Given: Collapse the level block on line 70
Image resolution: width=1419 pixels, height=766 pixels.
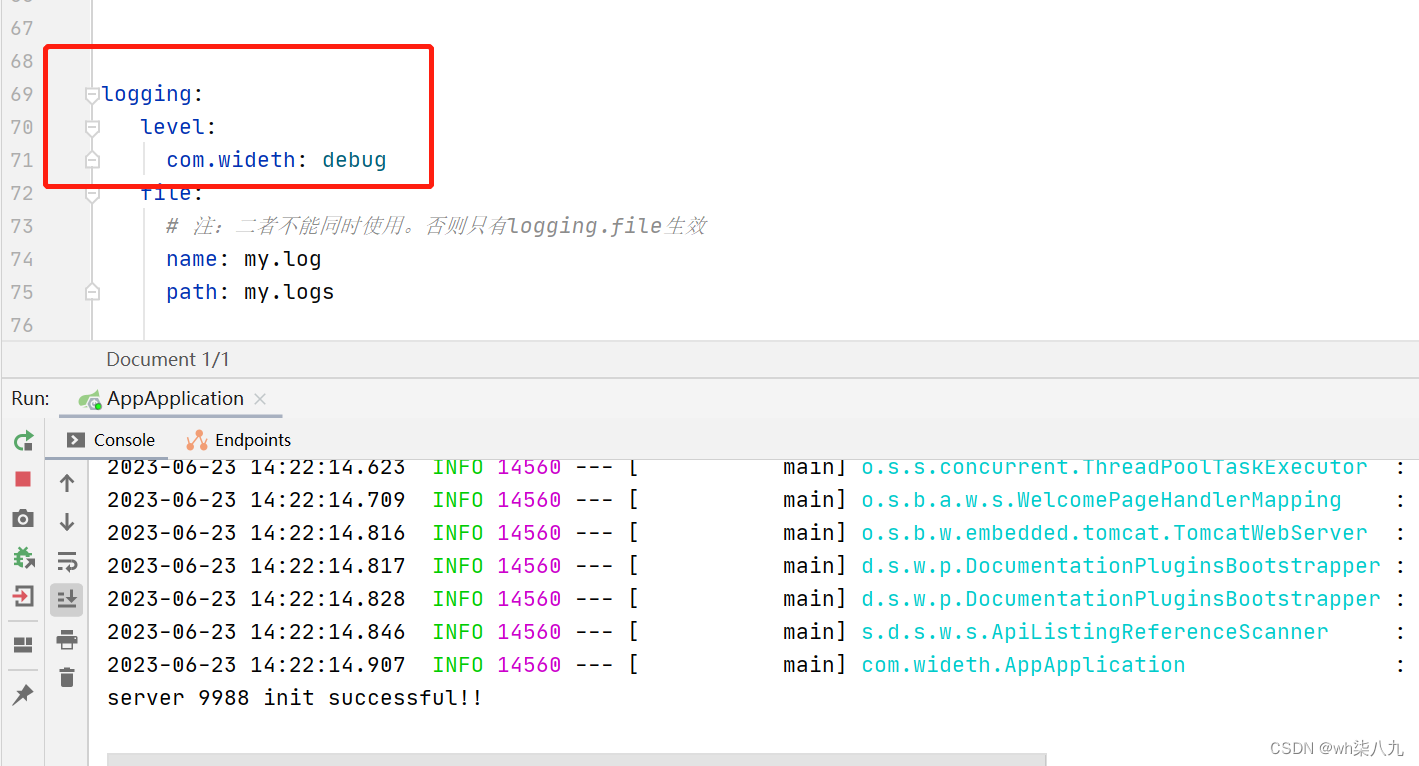Looking at the screenshot, I should (92, 128).
